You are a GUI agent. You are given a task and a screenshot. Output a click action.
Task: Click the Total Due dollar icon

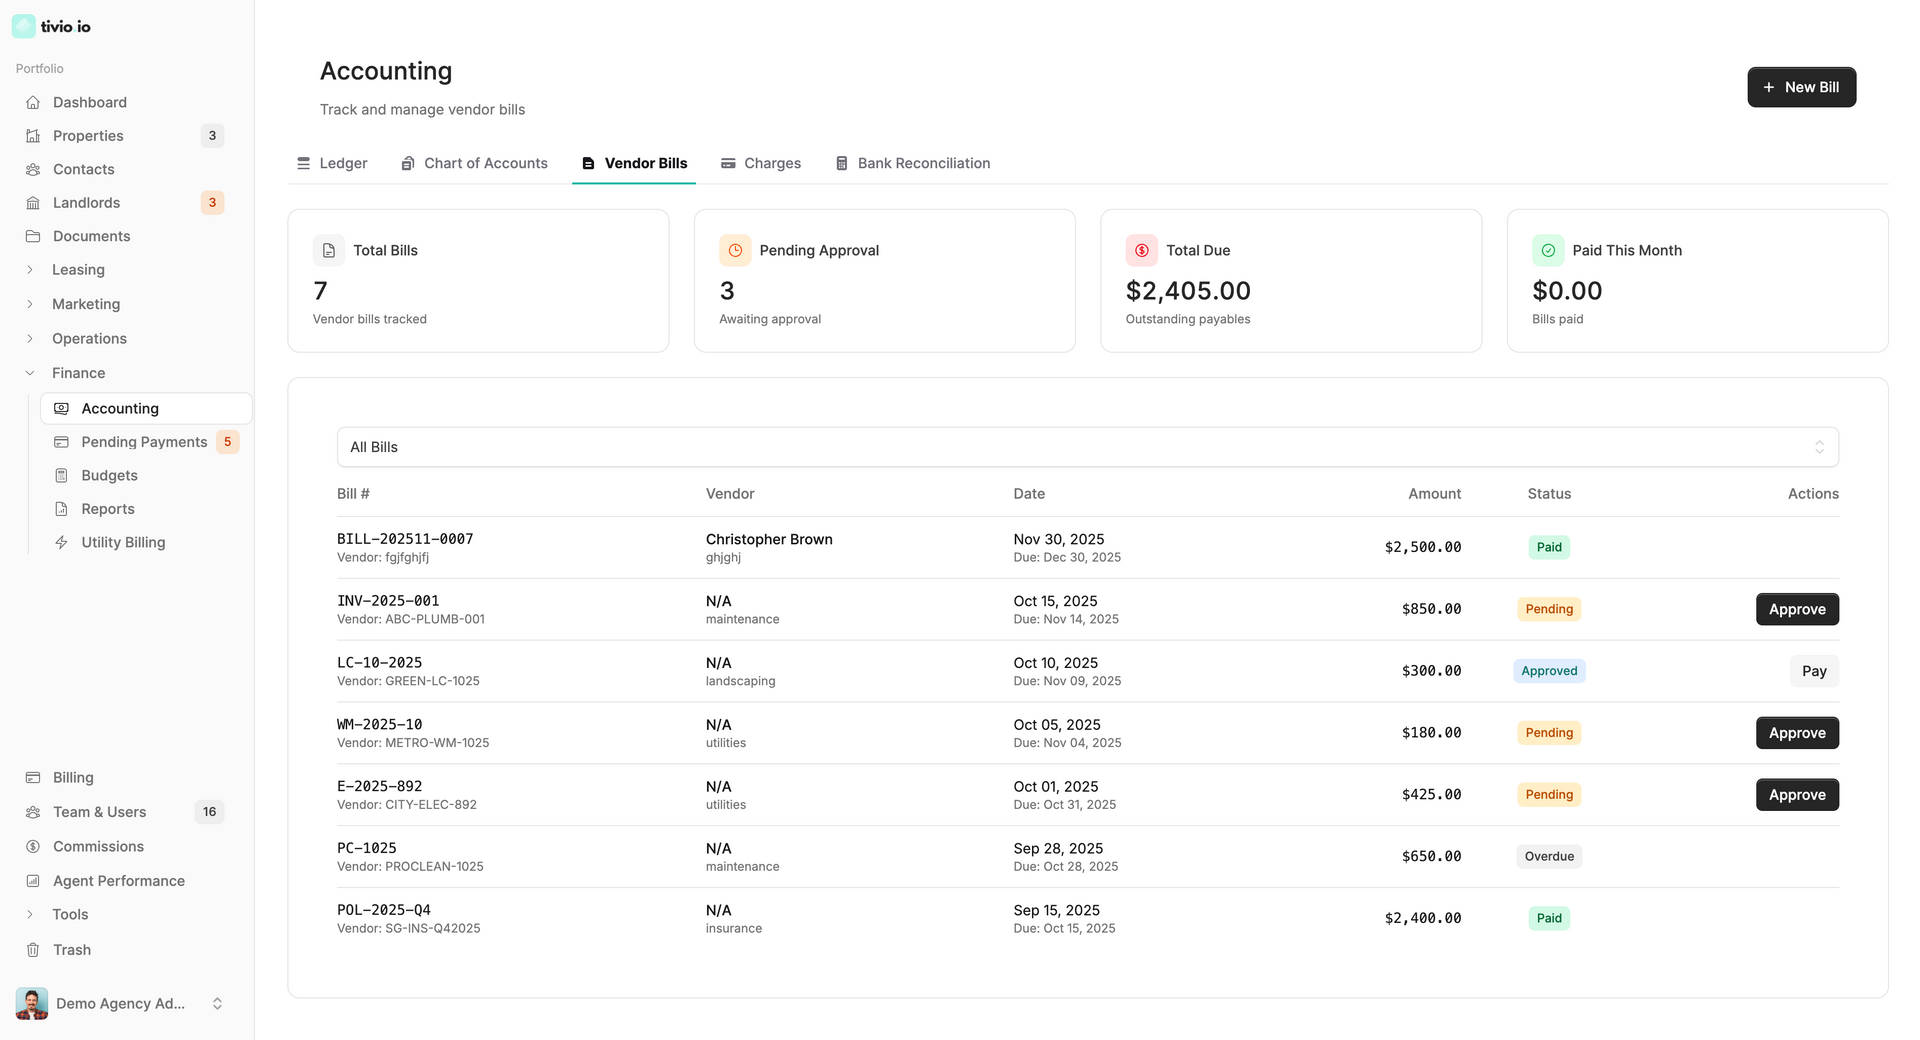click(x=1141, y=250)
